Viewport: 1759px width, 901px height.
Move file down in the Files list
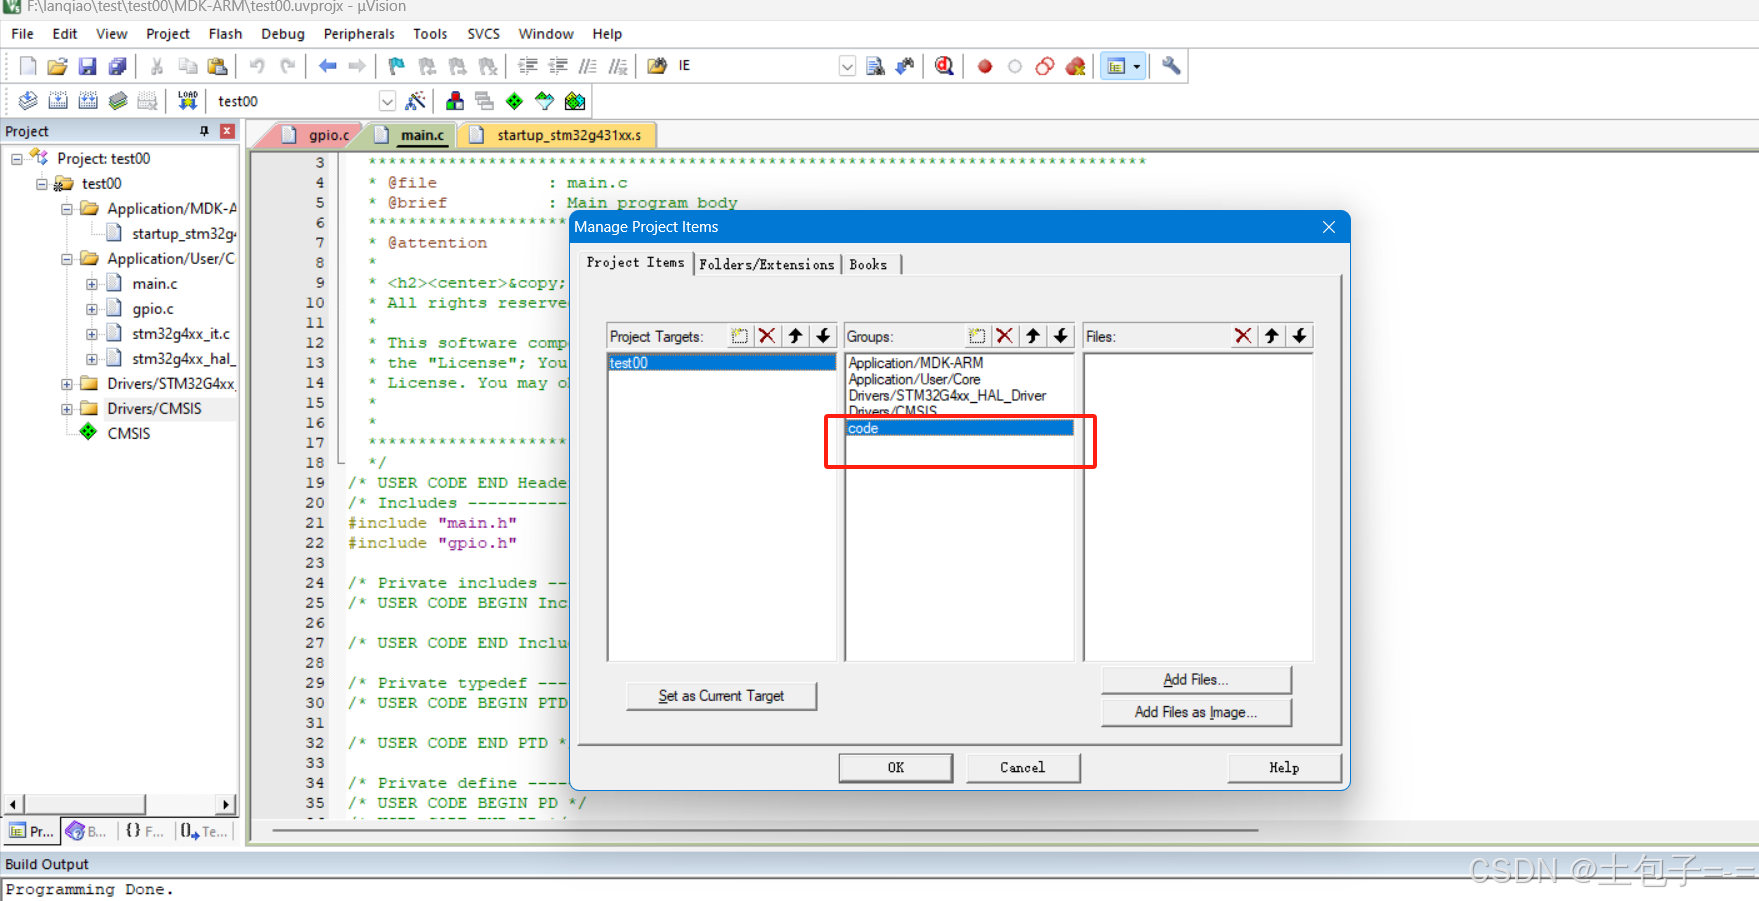[x=1299, y=336]
